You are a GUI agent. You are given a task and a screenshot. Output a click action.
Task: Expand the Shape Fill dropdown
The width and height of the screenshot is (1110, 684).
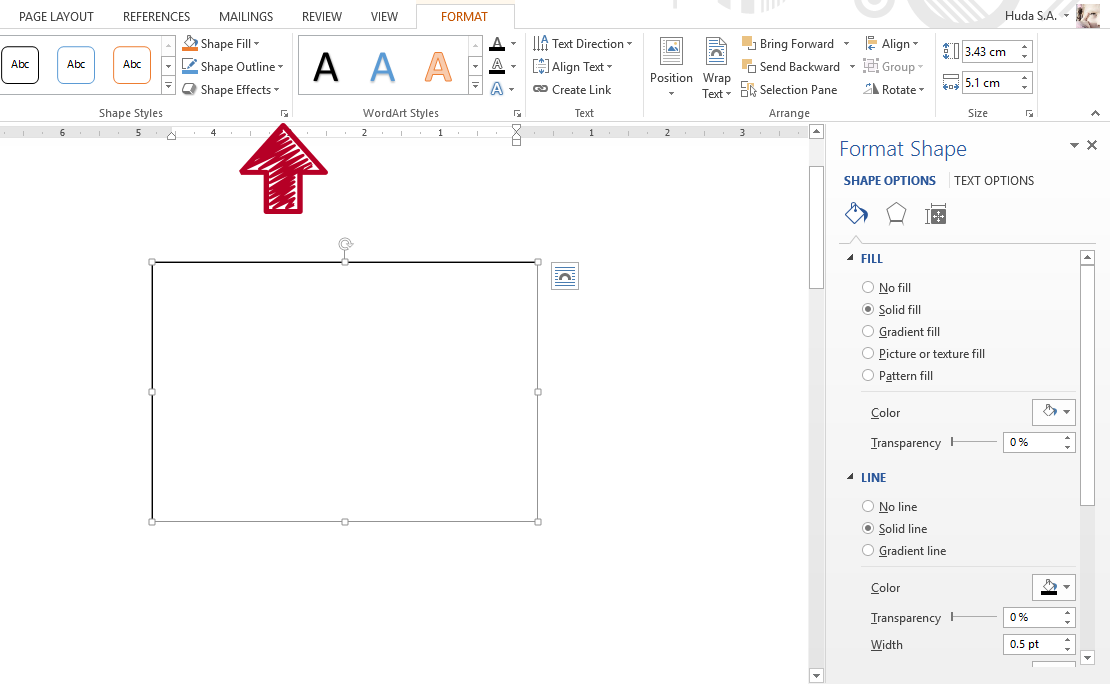click(x=256, y=44)
